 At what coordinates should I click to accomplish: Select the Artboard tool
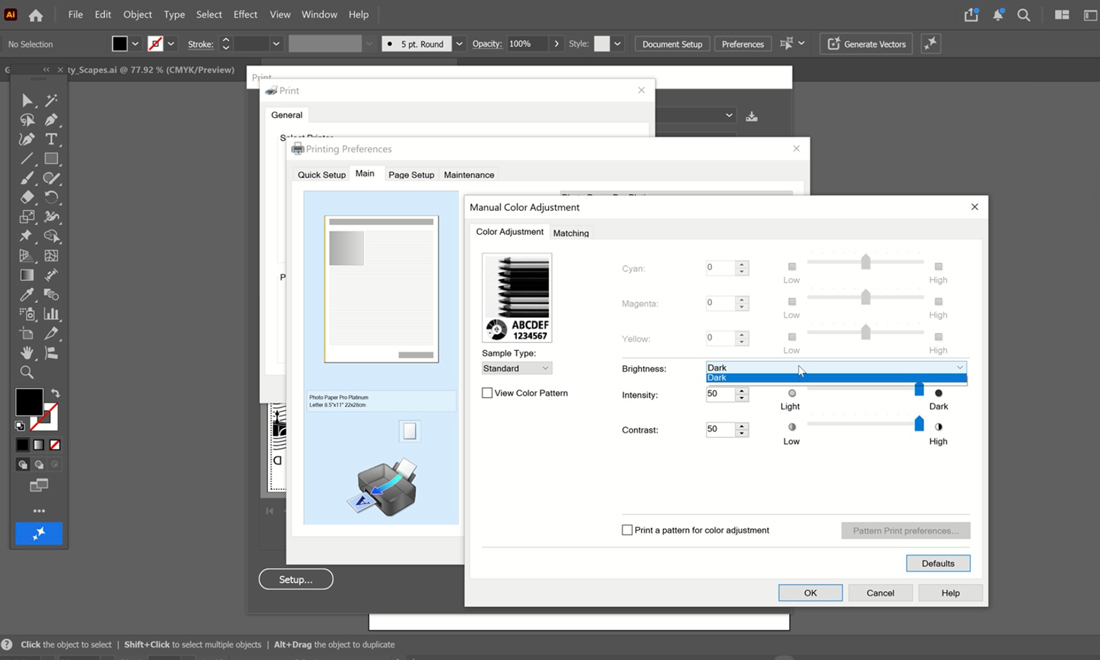[27, 333]
